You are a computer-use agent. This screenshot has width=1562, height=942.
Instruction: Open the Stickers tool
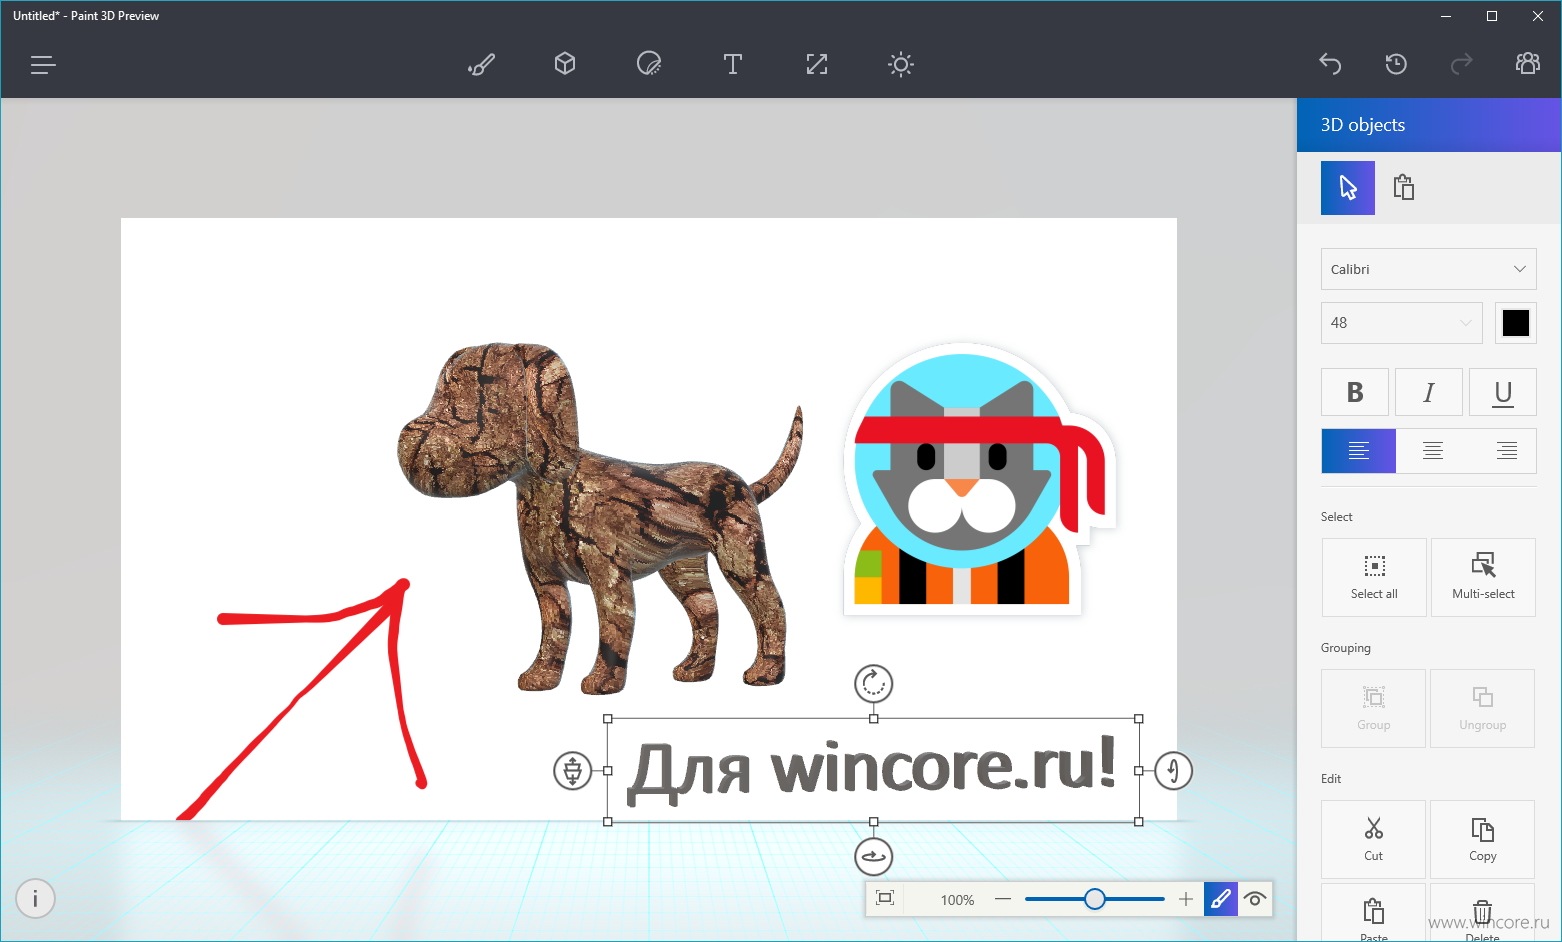pyautogui.click(x=649, y=64)
